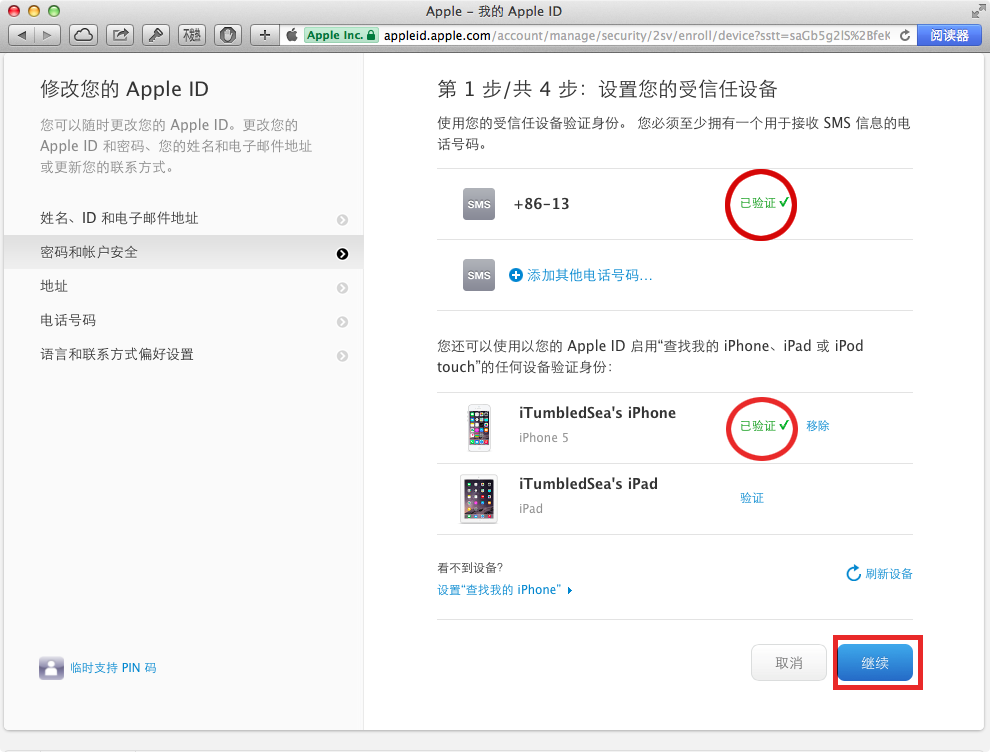Open the 语言和联系方式偏好设置 section
The image size is (990, 752).
(x=183, y=355)
